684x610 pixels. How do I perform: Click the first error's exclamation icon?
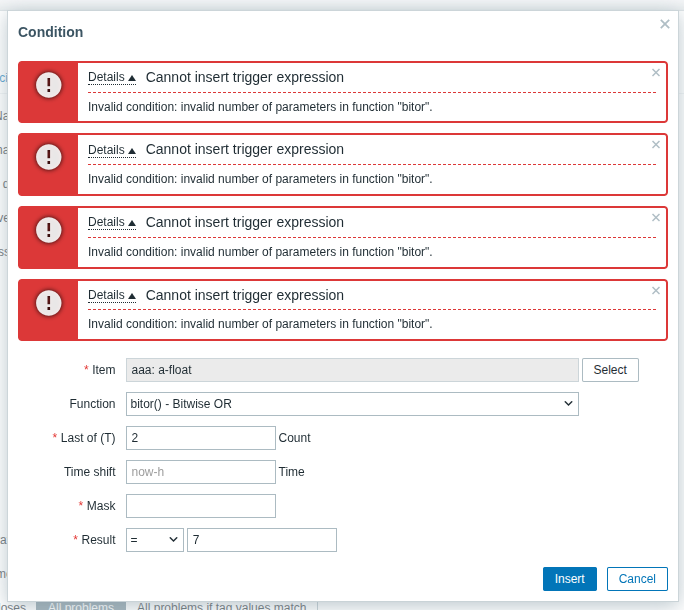[49, 85]
